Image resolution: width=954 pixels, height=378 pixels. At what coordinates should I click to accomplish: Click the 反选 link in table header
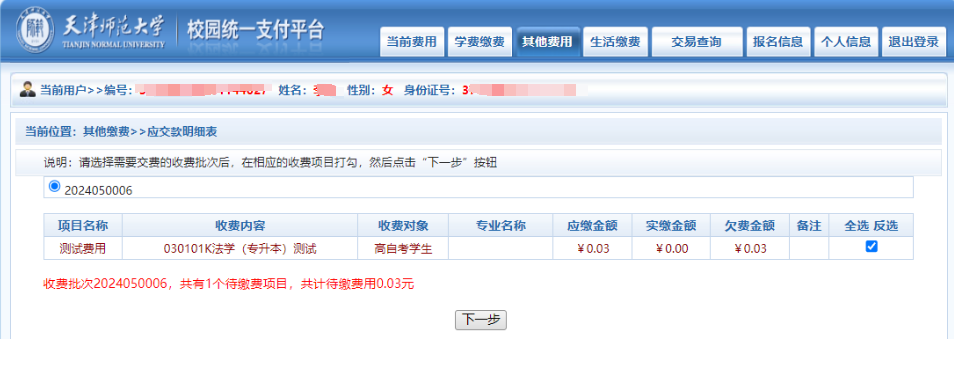click(x=886, y=226)
